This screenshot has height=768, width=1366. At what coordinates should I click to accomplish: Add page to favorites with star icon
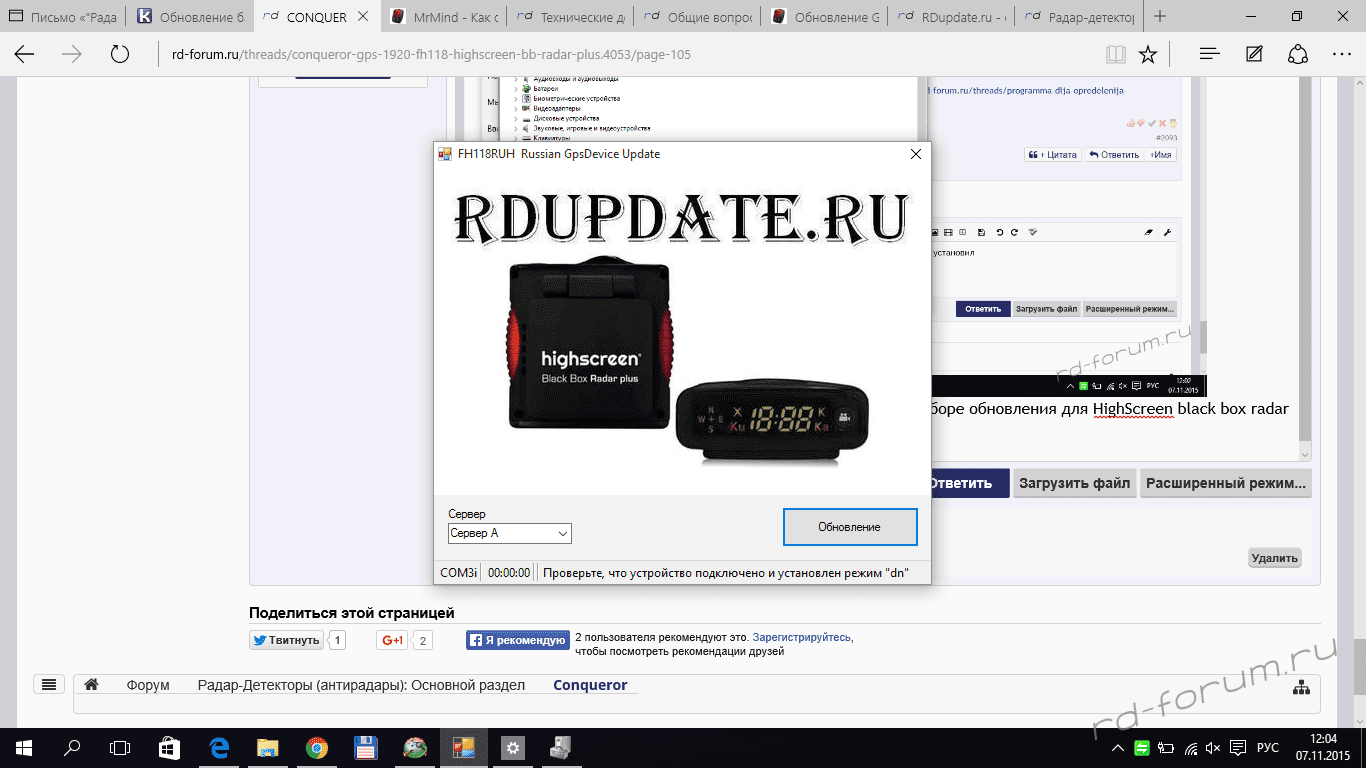point(1148,55)
